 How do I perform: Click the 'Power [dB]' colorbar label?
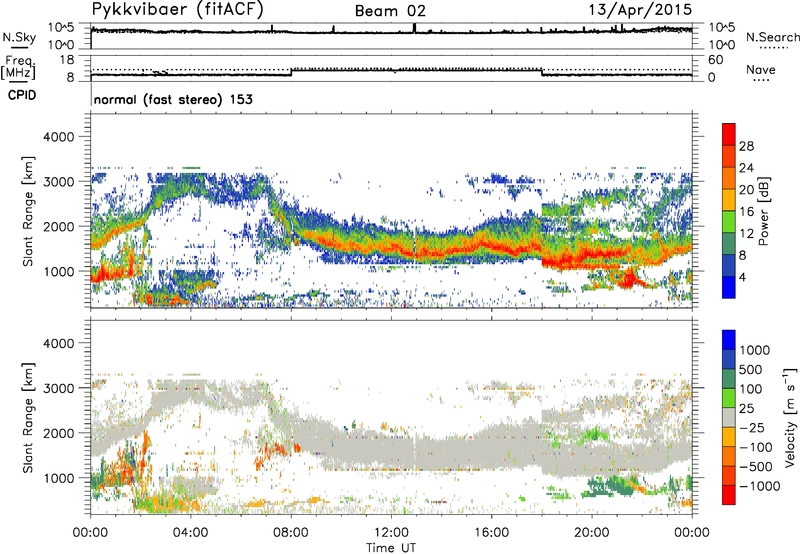coord(763,211)
